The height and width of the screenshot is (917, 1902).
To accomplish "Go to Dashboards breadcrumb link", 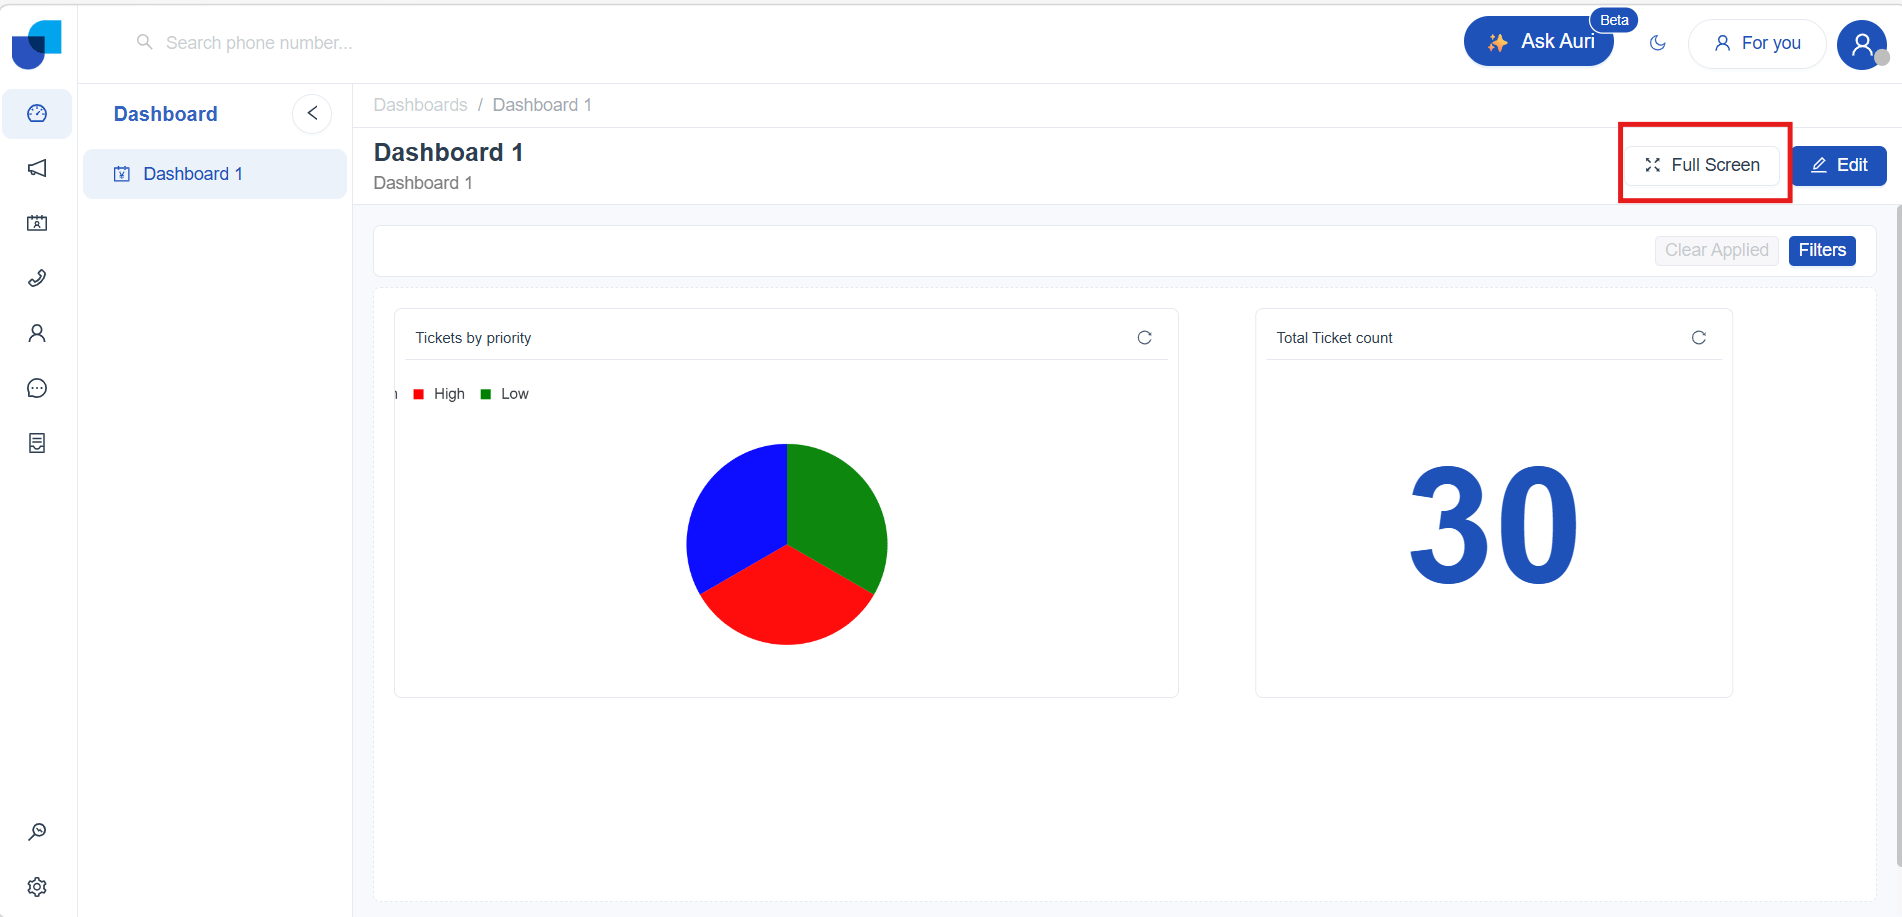I will point(420,105).
